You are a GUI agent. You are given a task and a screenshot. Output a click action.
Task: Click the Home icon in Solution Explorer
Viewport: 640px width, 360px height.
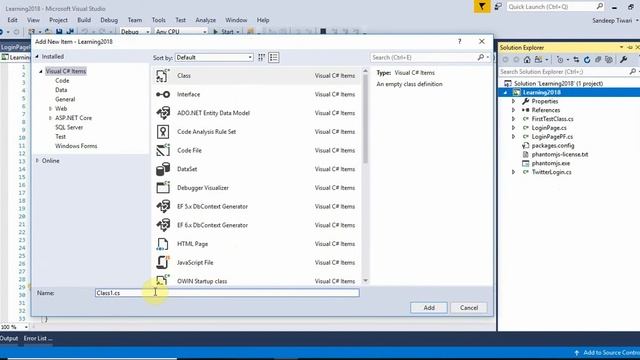(x=527, y=60)
